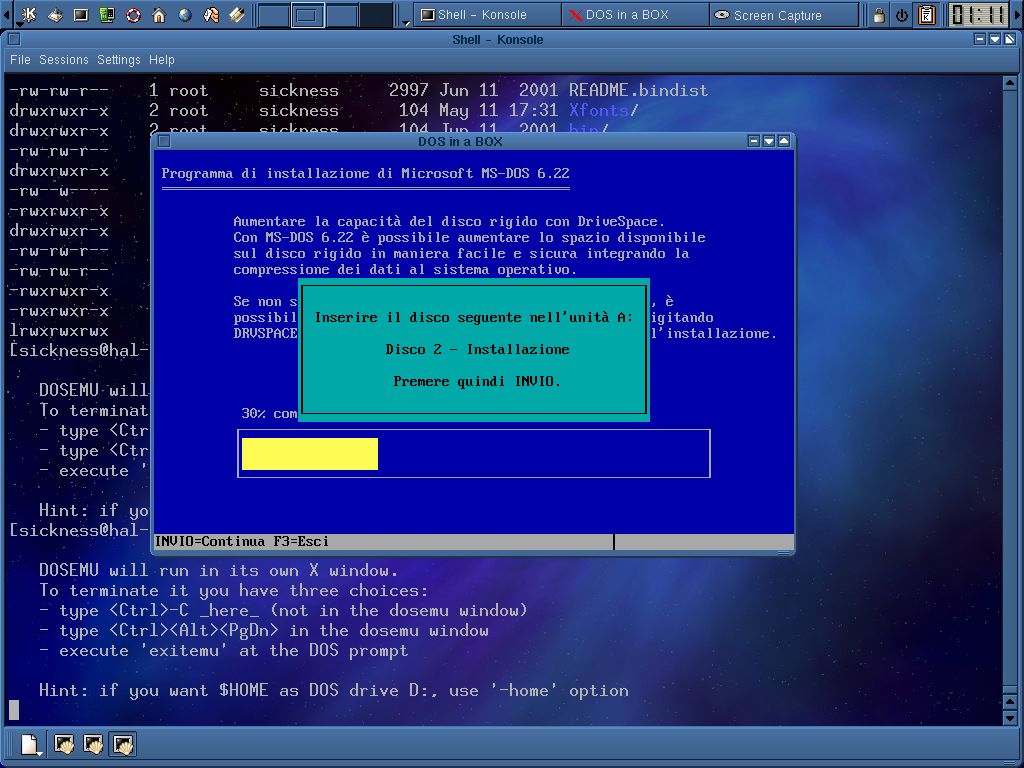Switch to virtual desktop 2 in the pager

(x=308, y=15)
